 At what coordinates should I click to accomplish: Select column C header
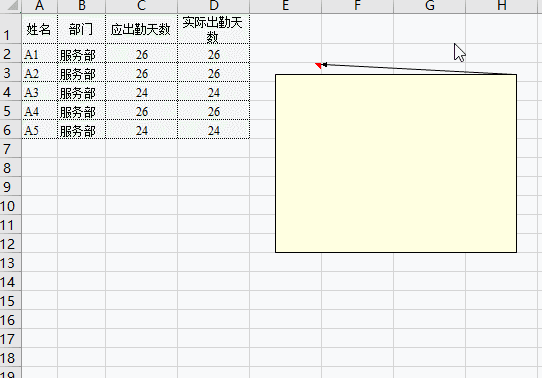pyautogui.click(x=142, y=6)
